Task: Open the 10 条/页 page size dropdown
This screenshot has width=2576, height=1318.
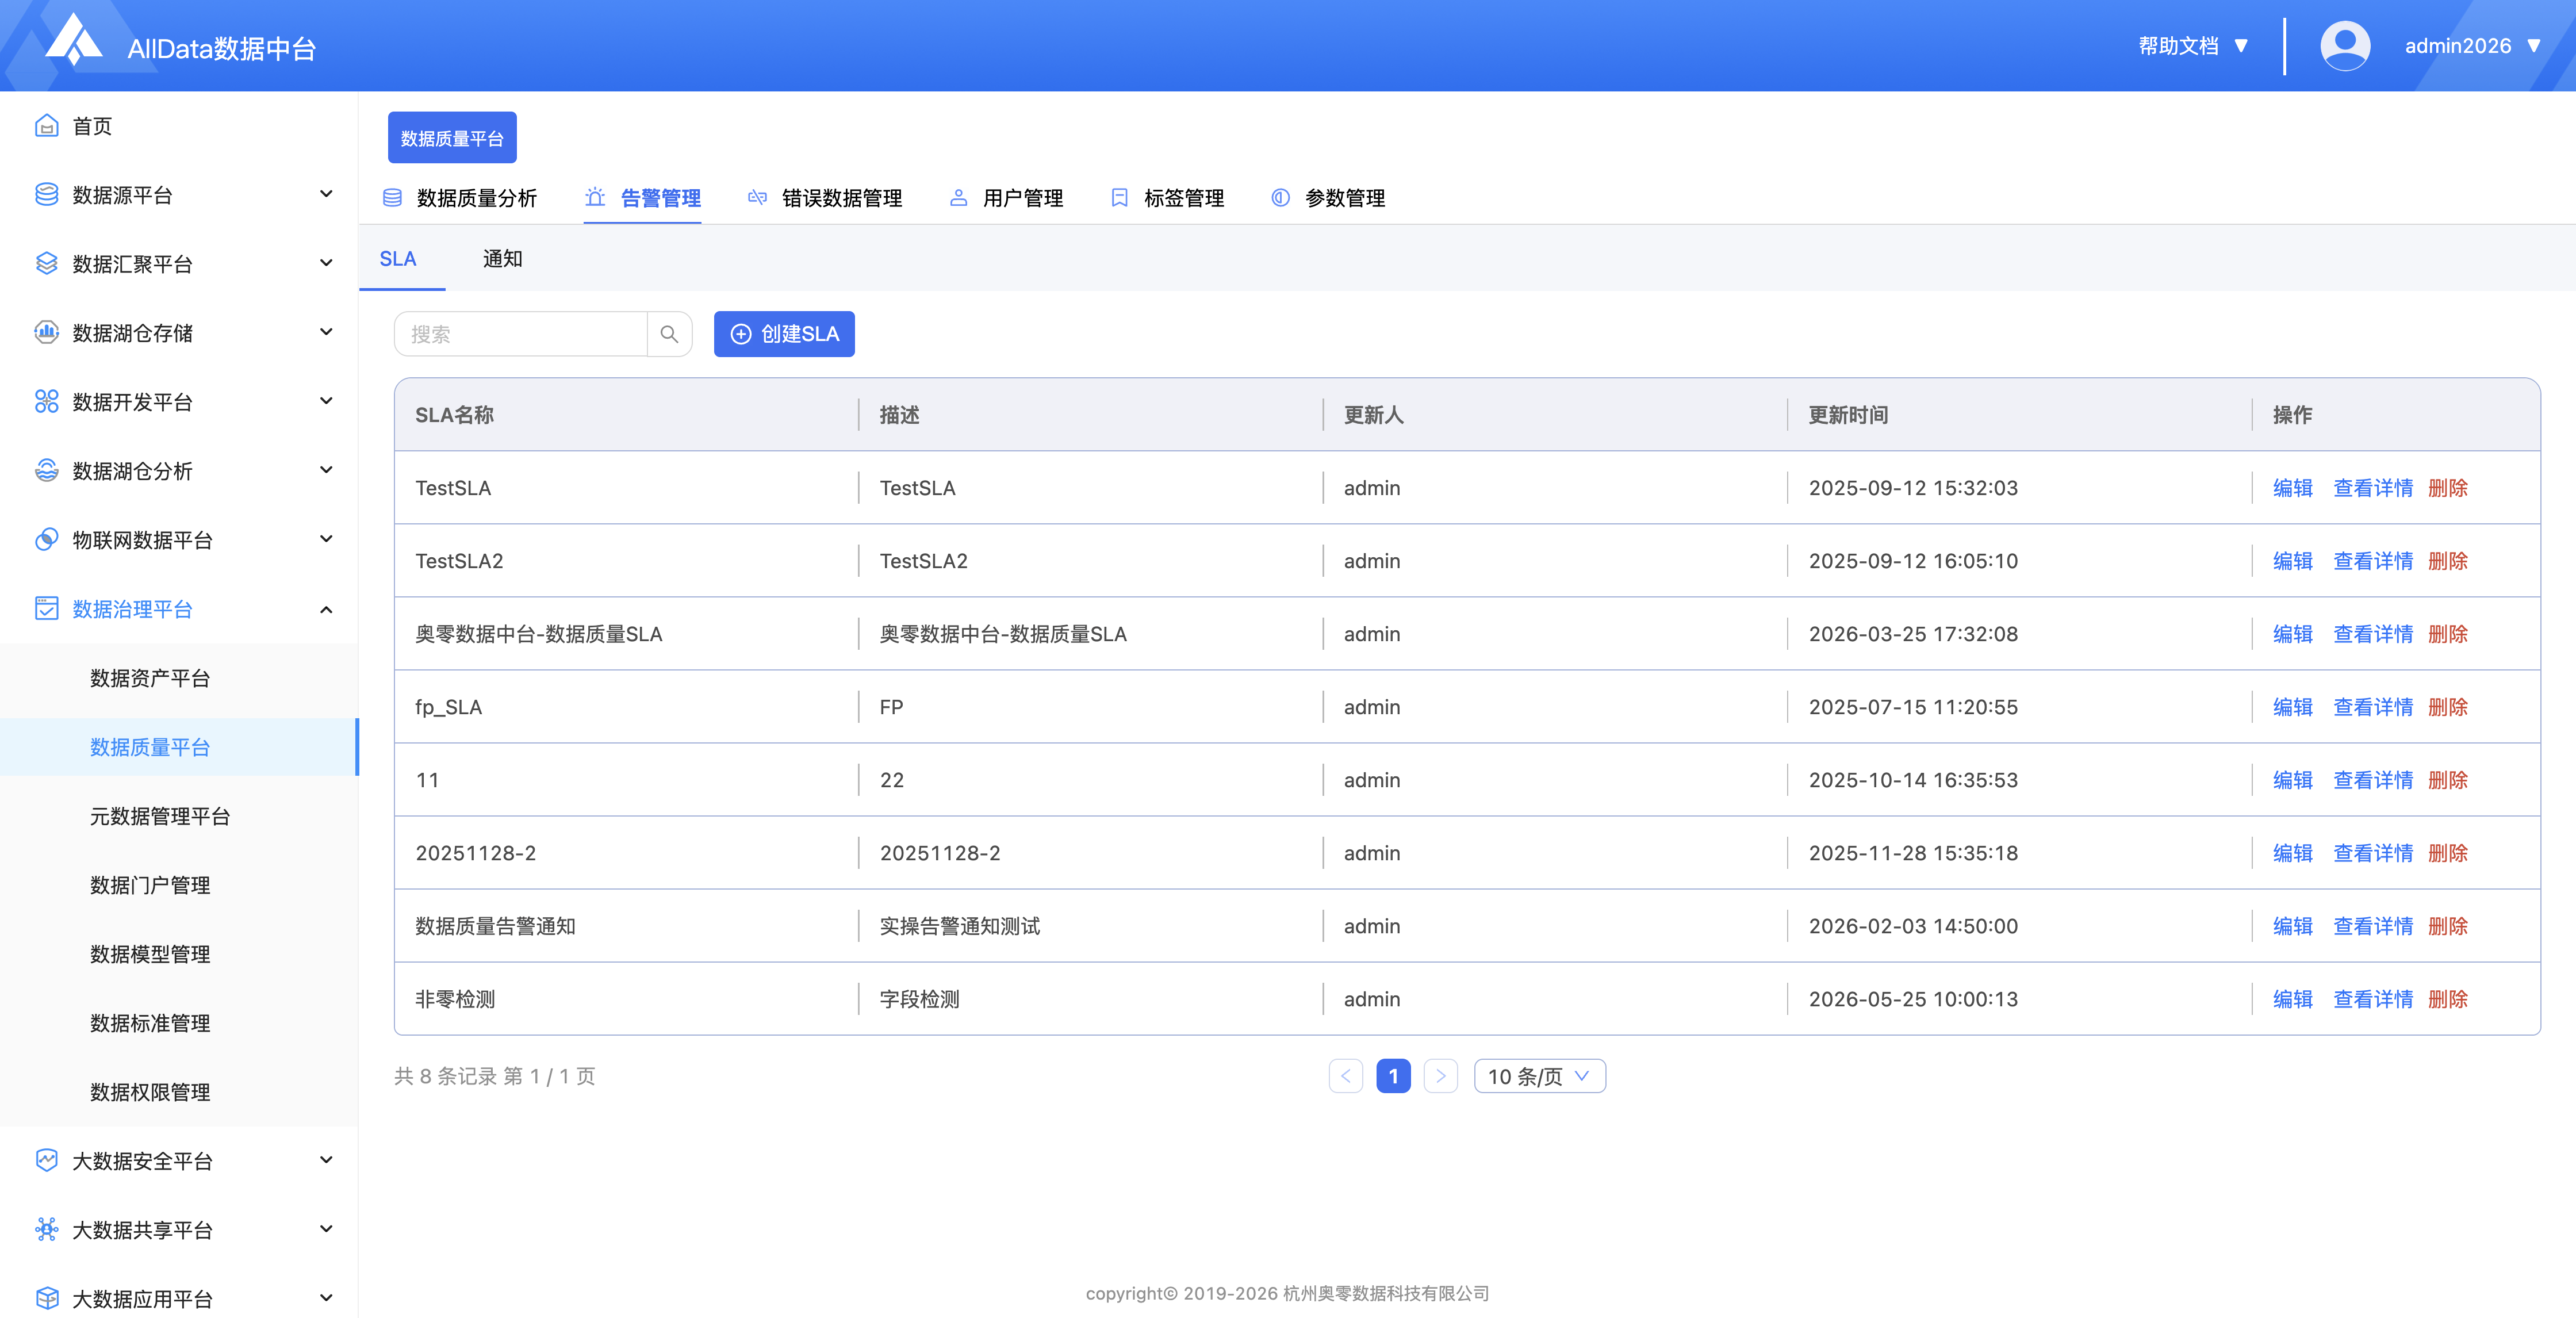Action: coord(1539,1076)
